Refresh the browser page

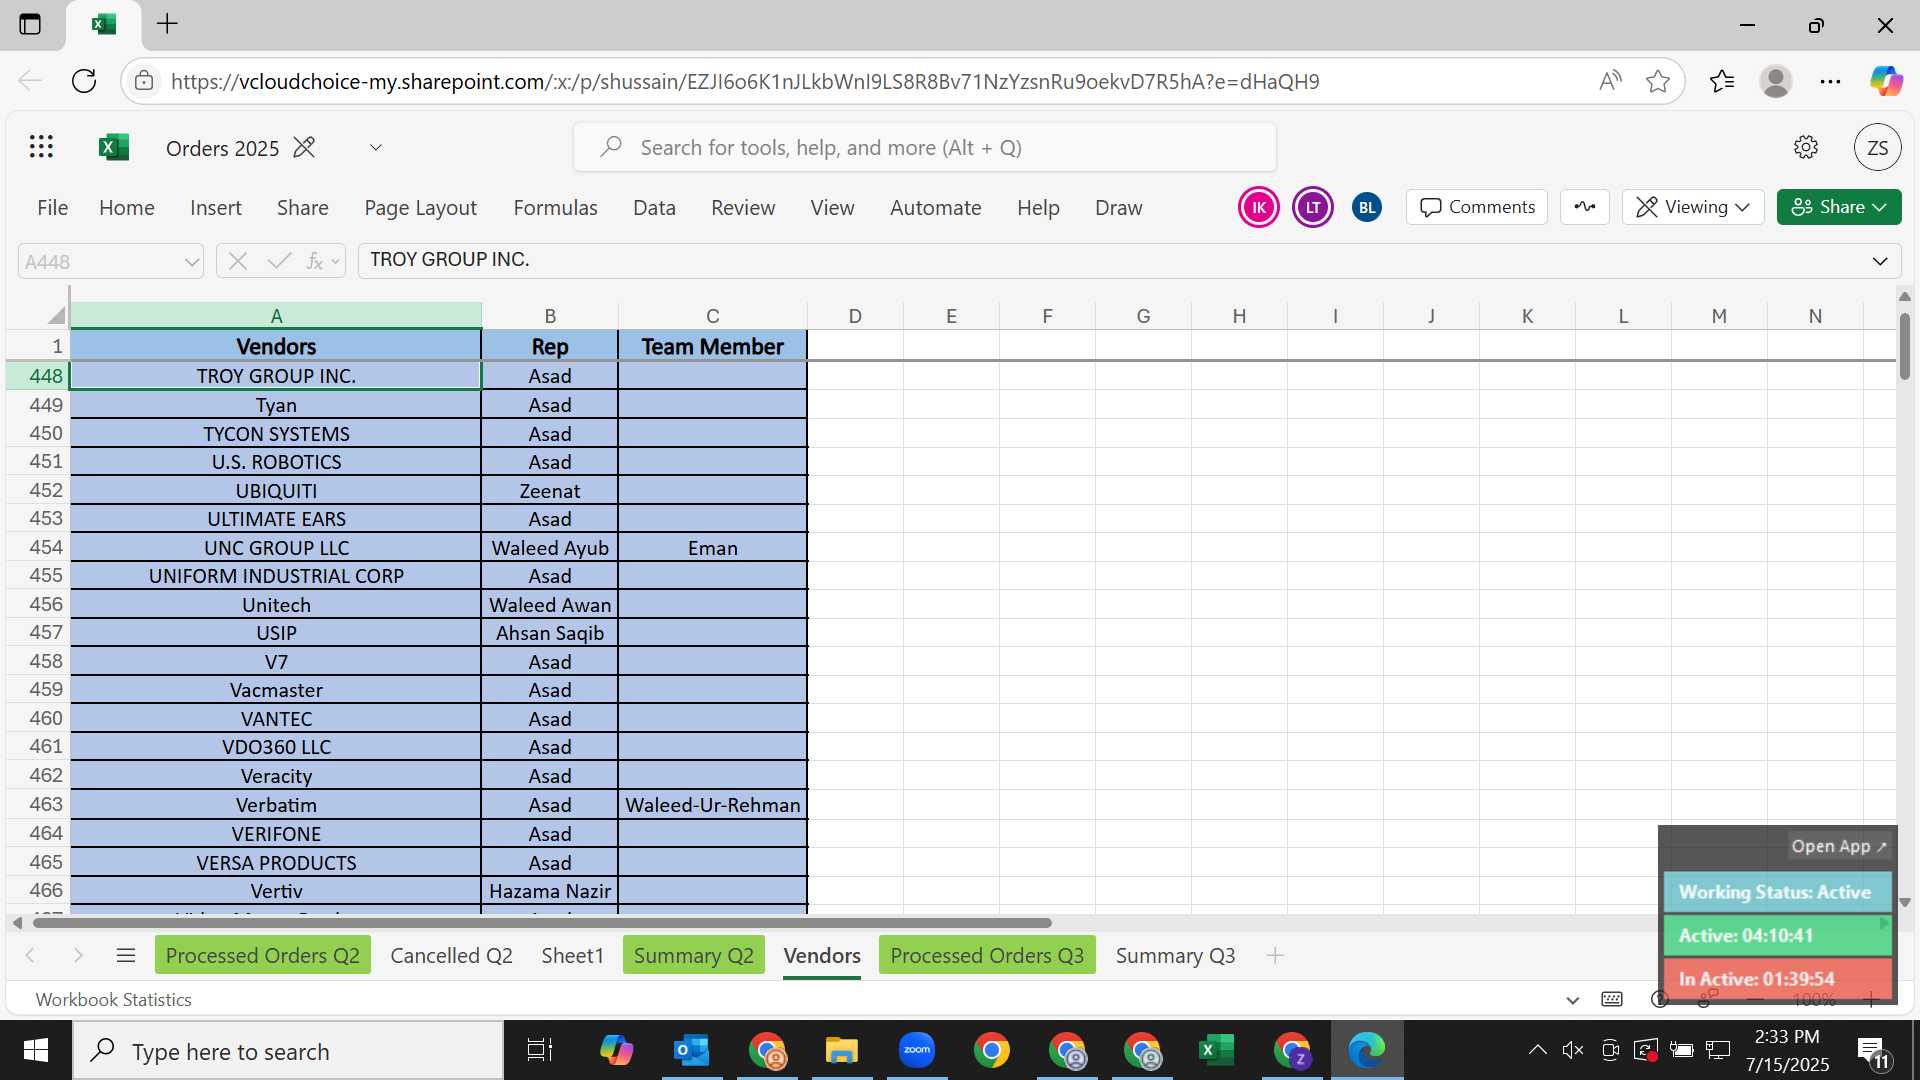(84, 81)
